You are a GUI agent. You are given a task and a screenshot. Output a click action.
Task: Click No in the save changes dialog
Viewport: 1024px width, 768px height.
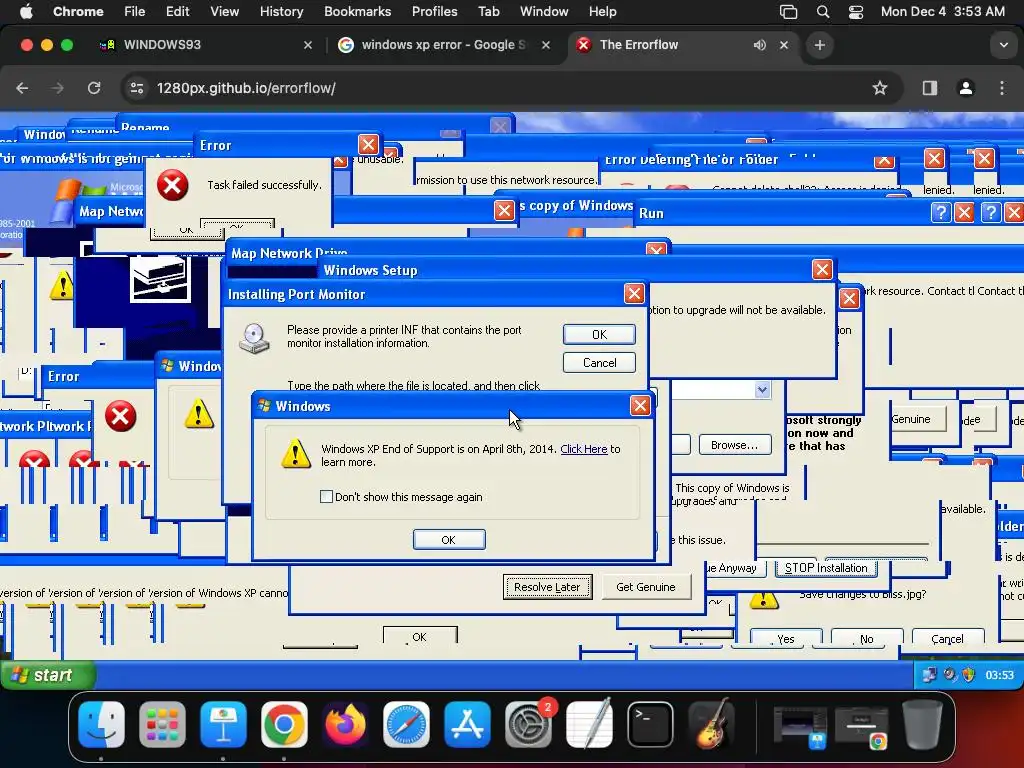(x=867, y=638)
